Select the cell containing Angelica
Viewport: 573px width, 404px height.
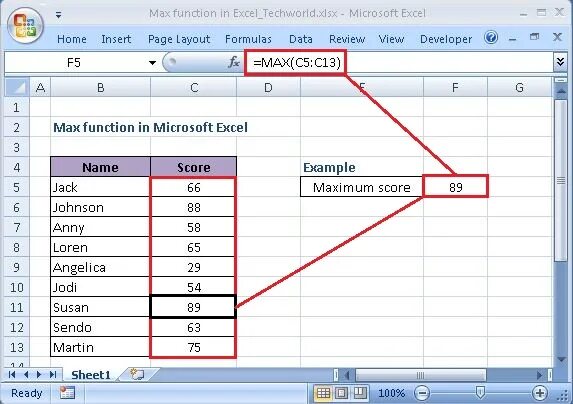[100, 267]
